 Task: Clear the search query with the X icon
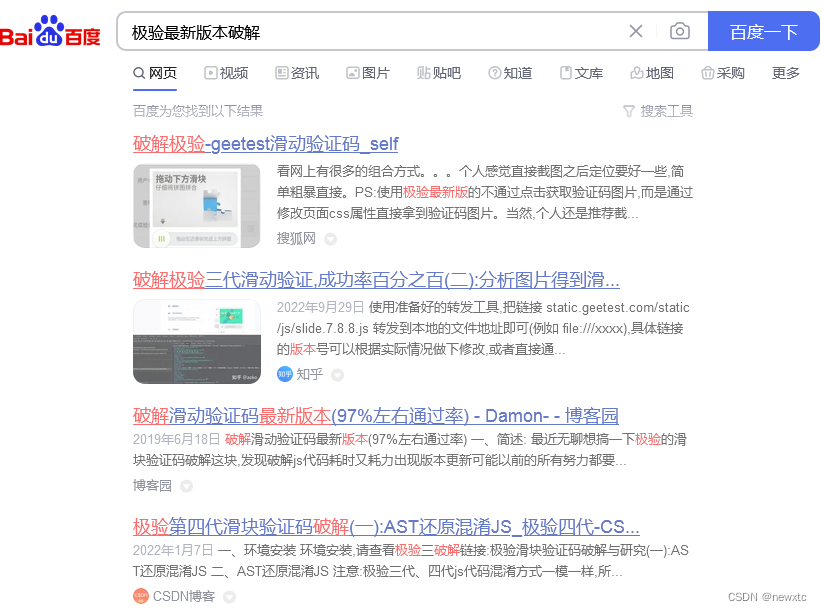point(635,31)
